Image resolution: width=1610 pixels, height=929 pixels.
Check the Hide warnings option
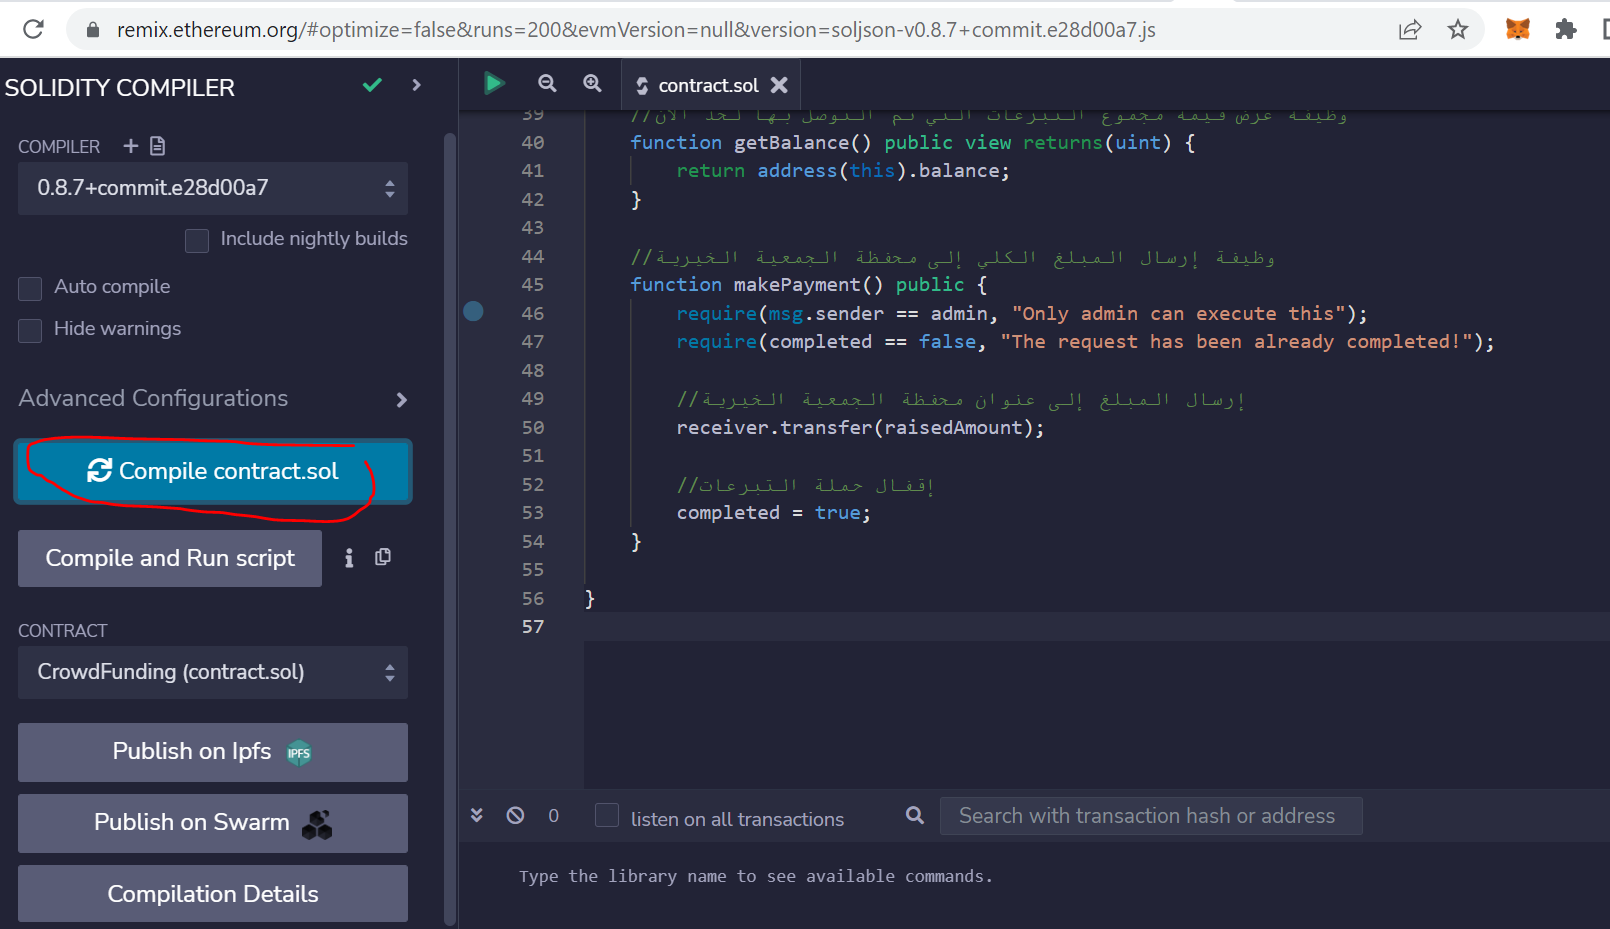[x=31, y=330]
